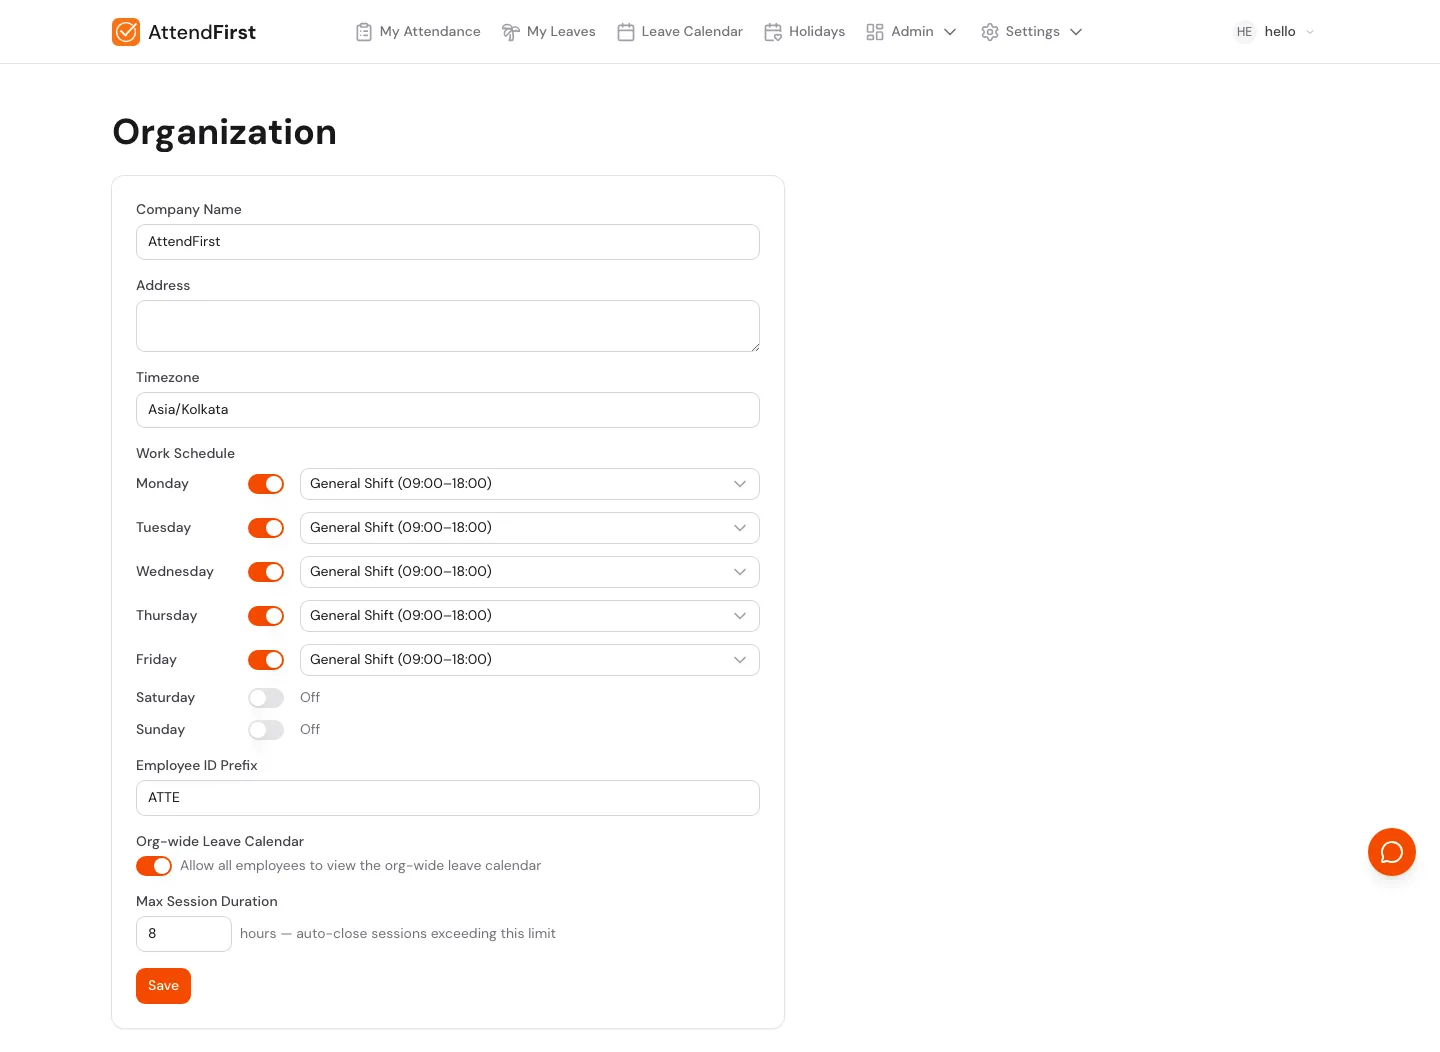The height and width of the screenshot is (1052, 1440).
Task: Click the My Leaves leaf icon
Action: click(511, 31)
